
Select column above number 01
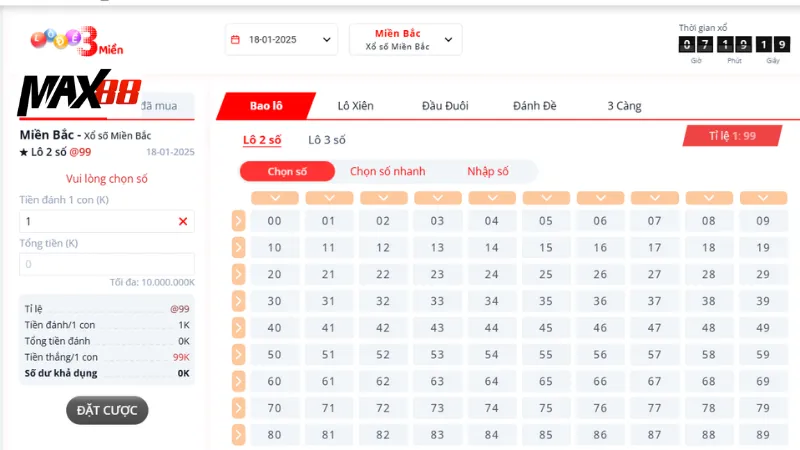(x=329, y=198)
